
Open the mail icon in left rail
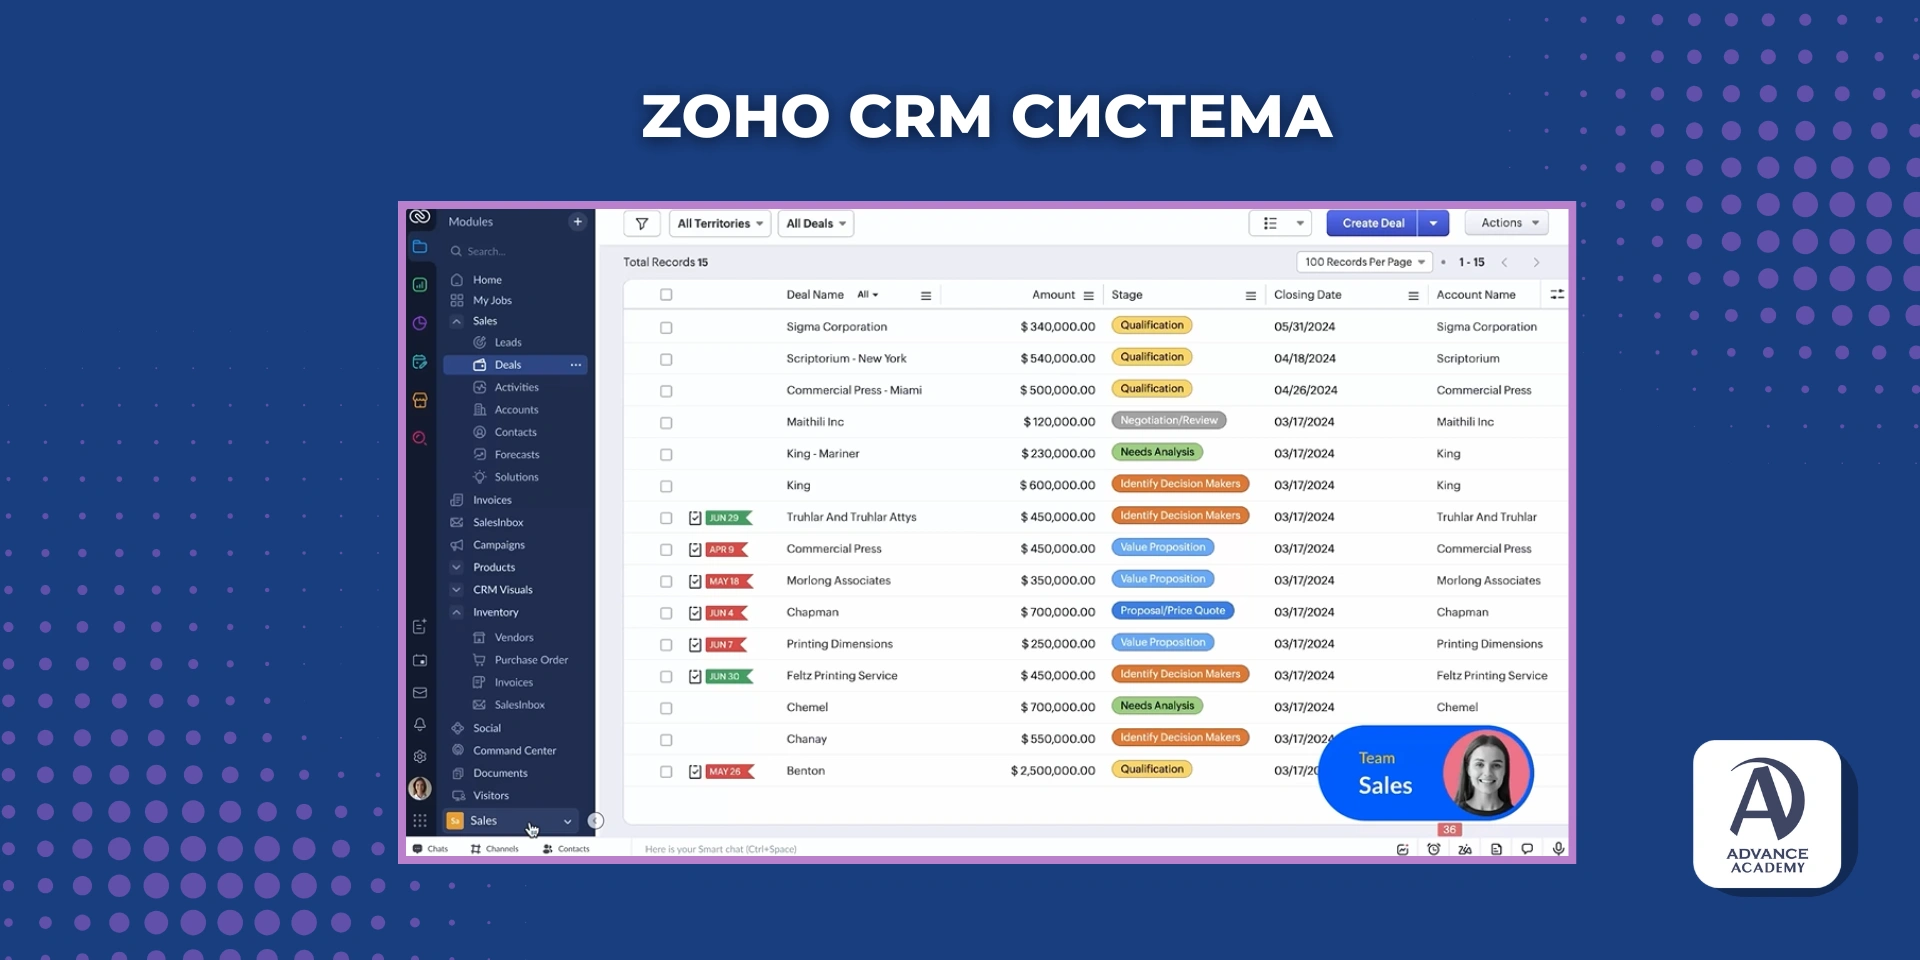click(x=420, y=692)
